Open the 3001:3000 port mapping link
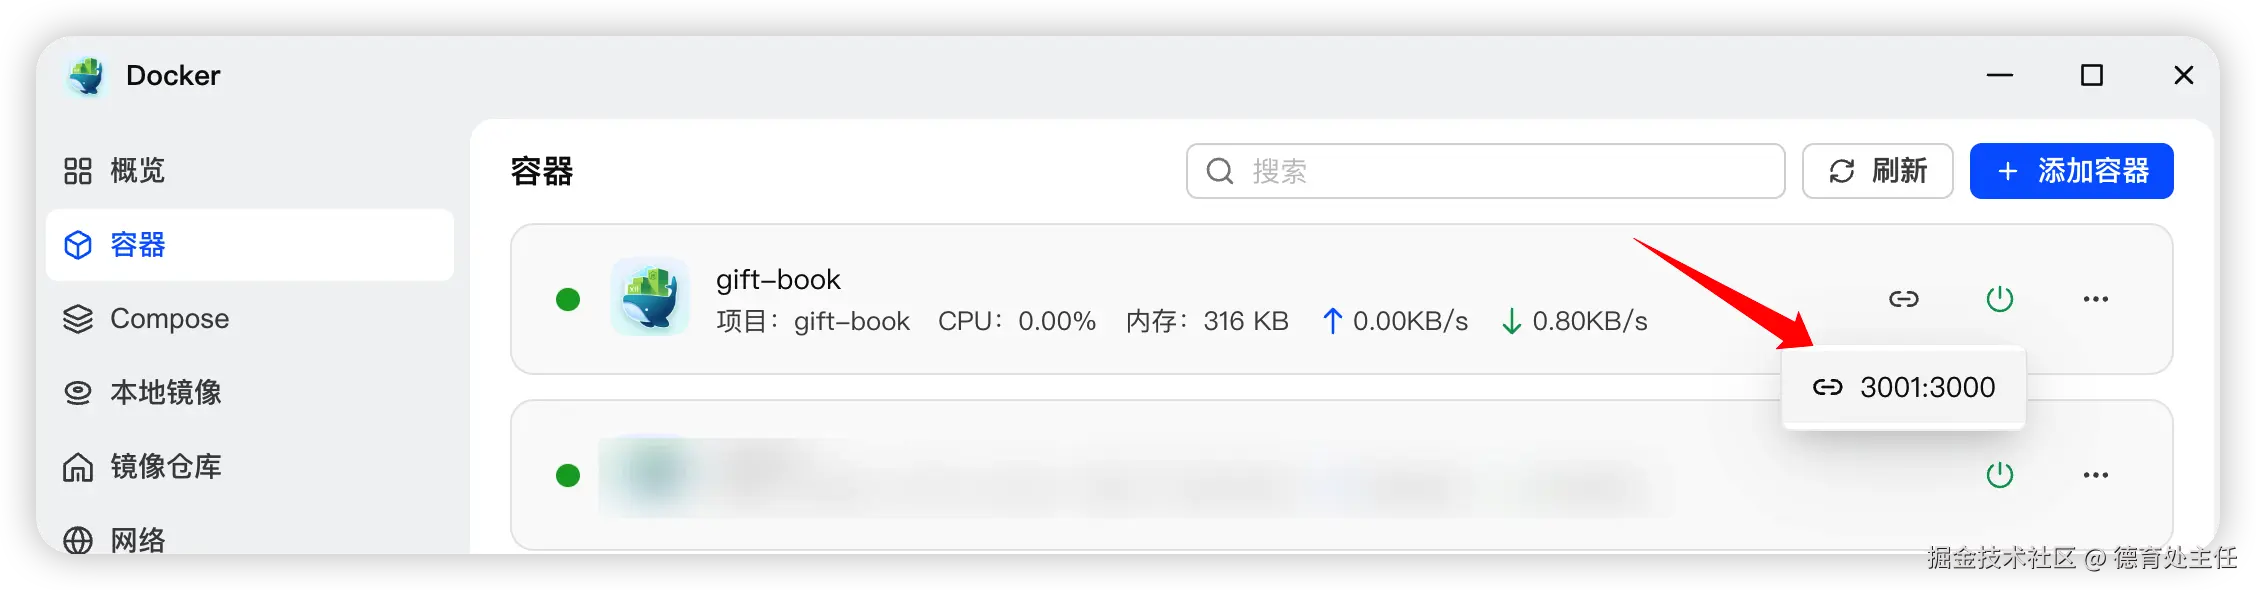 point(1903,387)
